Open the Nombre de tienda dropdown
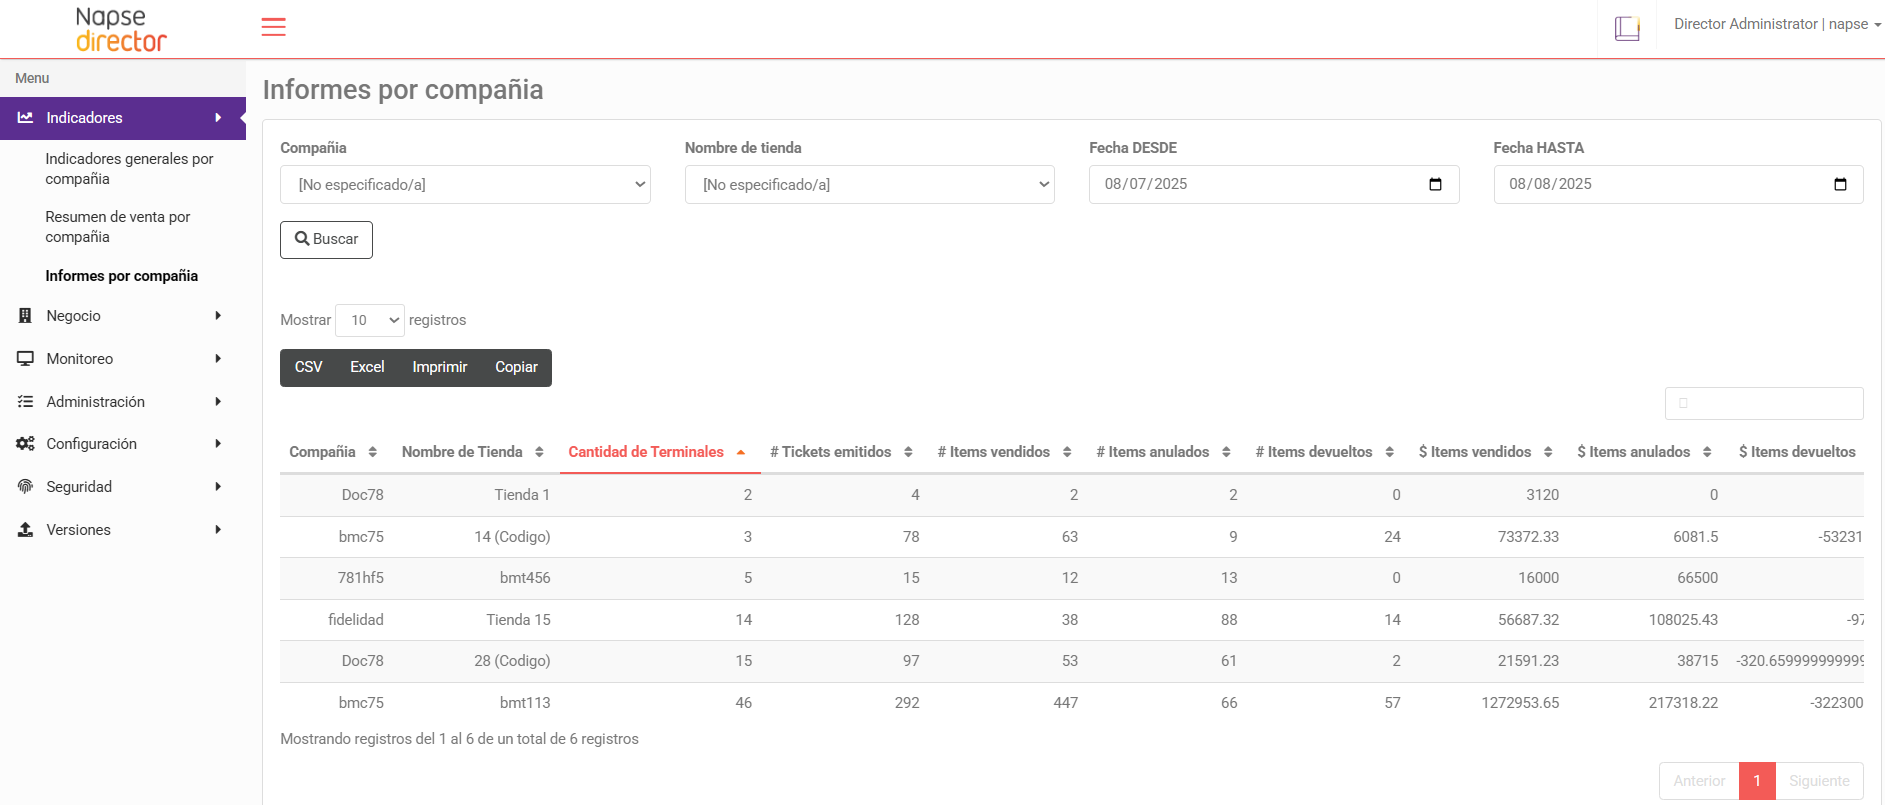 coord(870,185)
